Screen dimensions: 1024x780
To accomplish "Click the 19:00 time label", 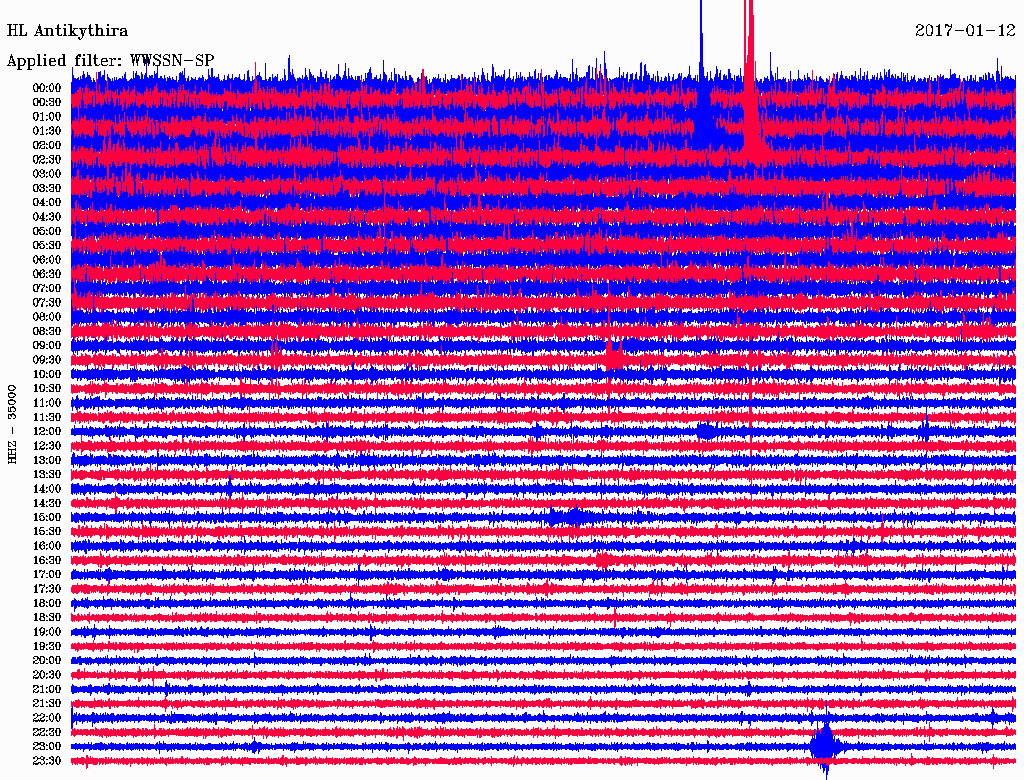I will click(47, 632).
